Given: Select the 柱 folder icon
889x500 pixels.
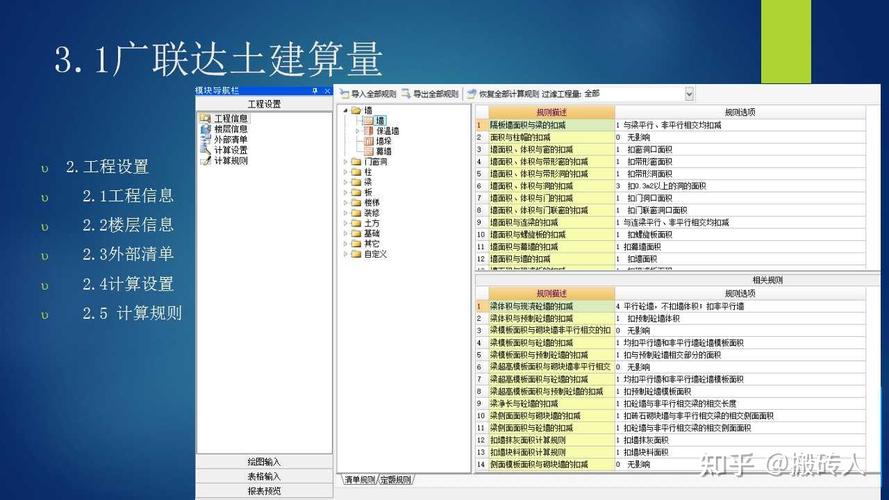Looking at the screenshot, I should (356, 172).
